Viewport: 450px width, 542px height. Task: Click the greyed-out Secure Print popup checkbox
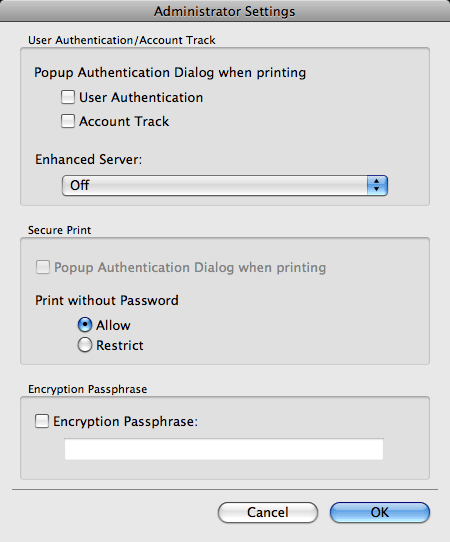43,267
